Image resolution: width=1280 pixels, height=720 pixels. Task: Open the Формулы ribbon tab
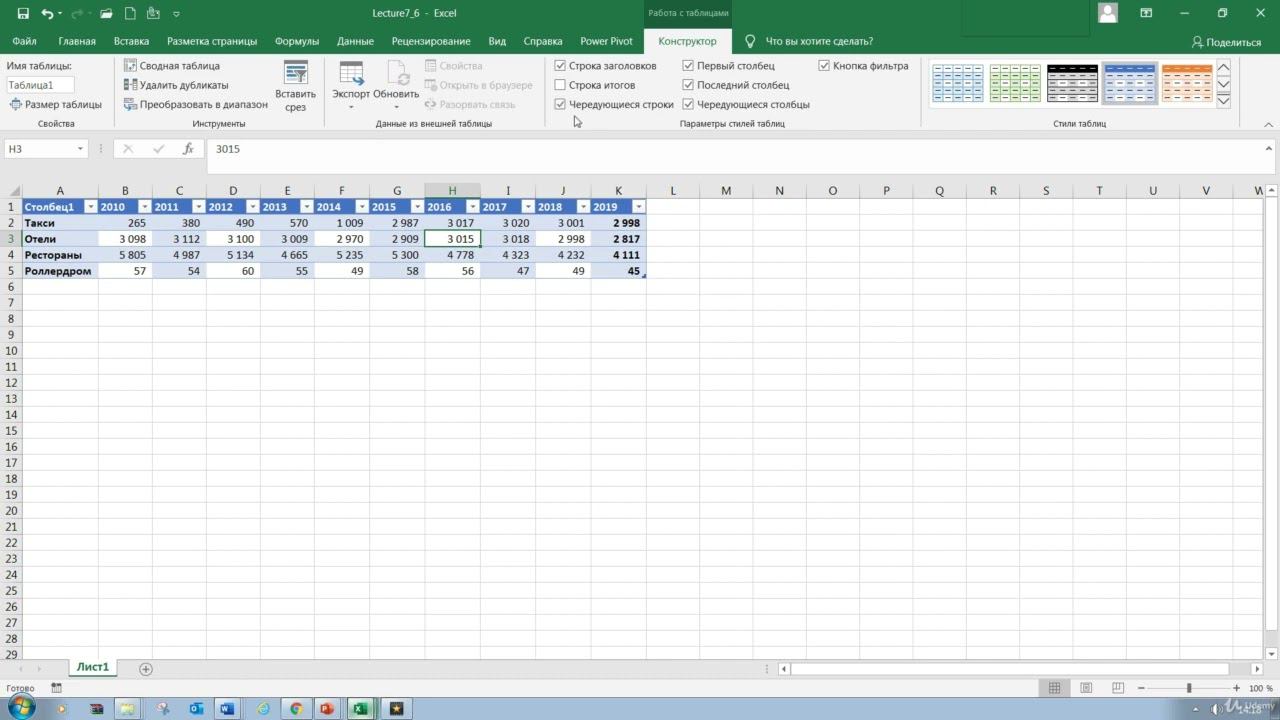pos(297,41)
